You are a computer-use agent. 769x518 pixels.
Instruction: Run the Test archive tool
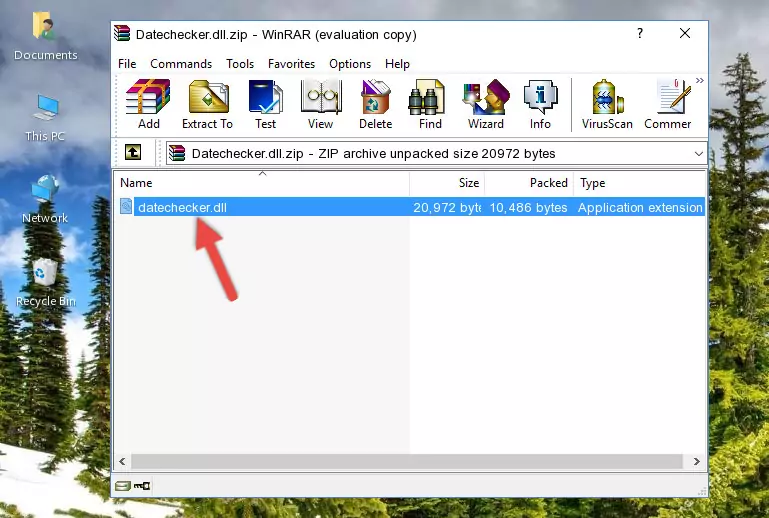pyautogui.click(x=265, y=104)
